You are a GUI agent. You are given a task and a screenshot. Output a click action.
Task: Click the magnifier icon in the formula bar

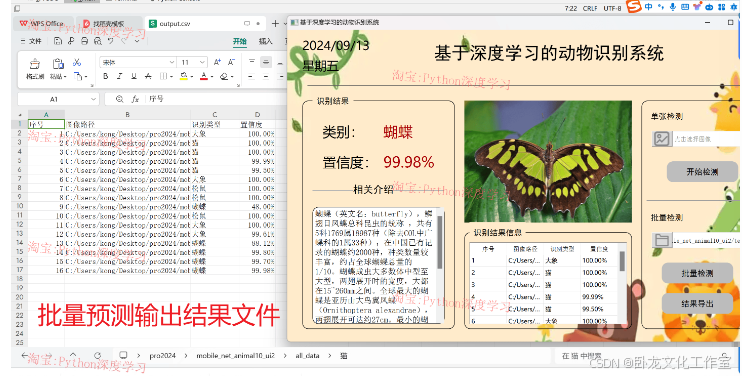point(119,99)
